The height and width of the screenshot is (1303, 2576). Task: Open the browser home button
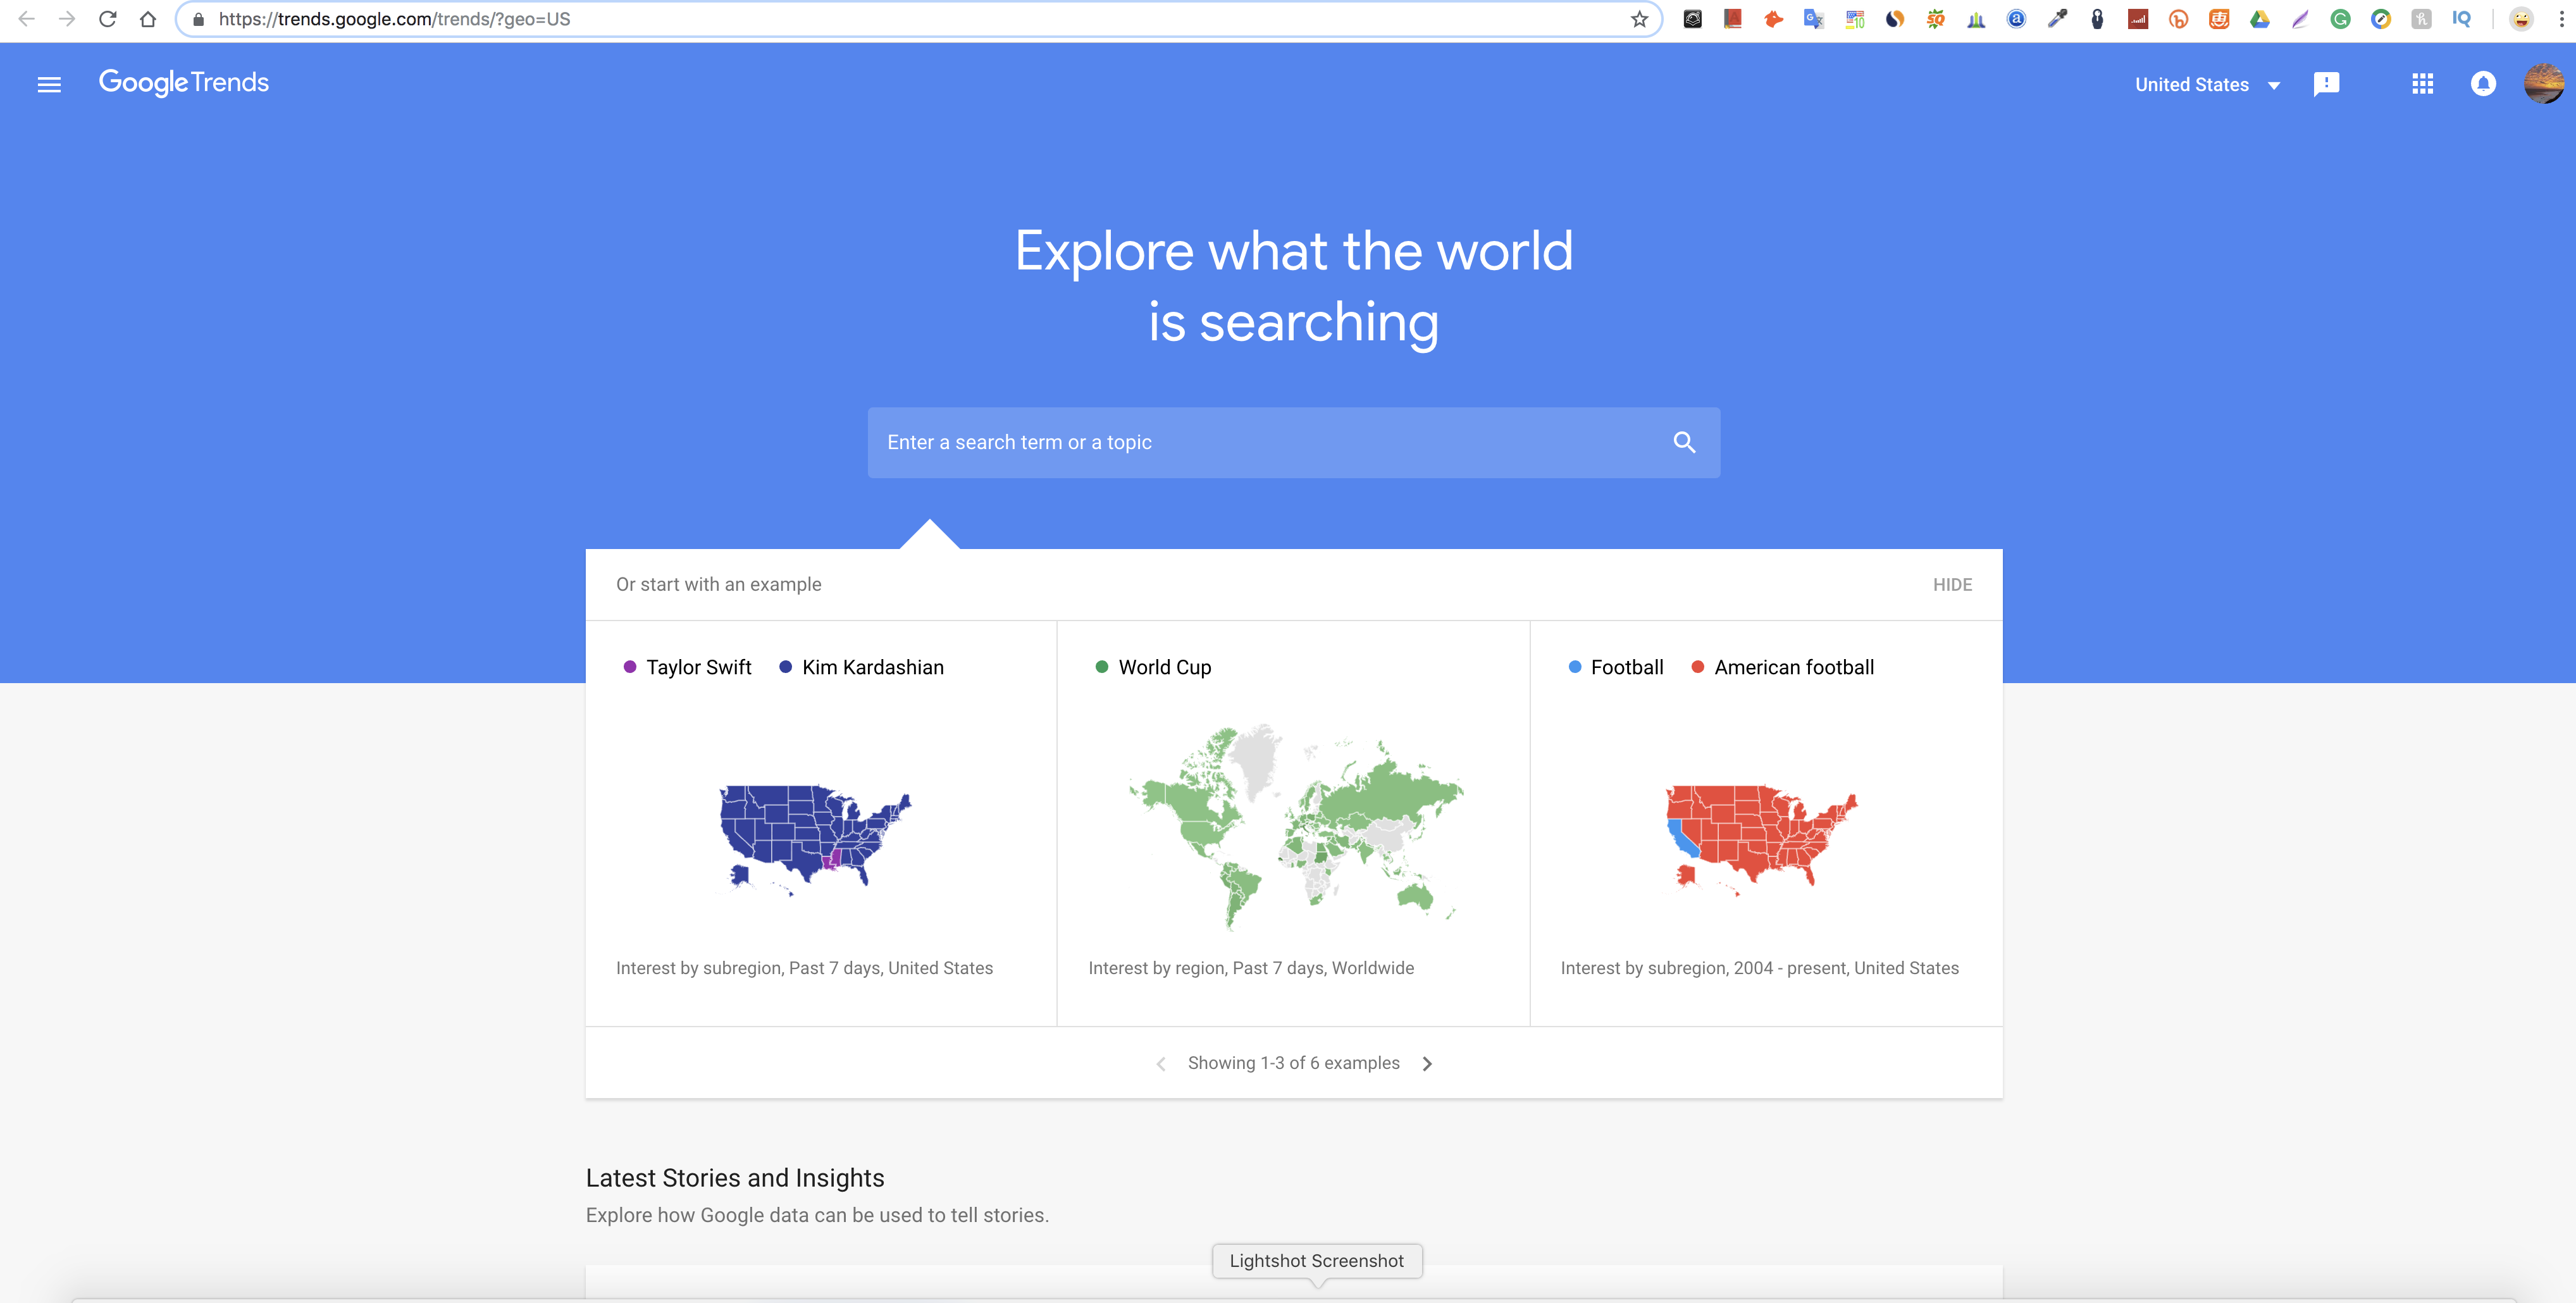[148, 19]
